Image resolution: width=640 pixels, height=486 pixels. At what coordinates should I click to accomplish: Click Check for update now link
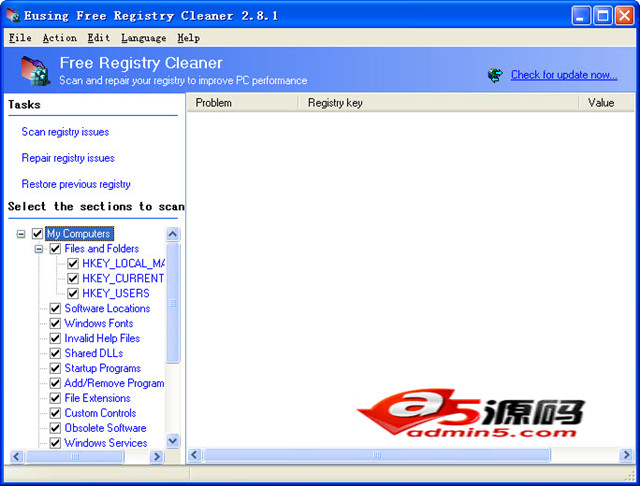(x=564, y=75)
